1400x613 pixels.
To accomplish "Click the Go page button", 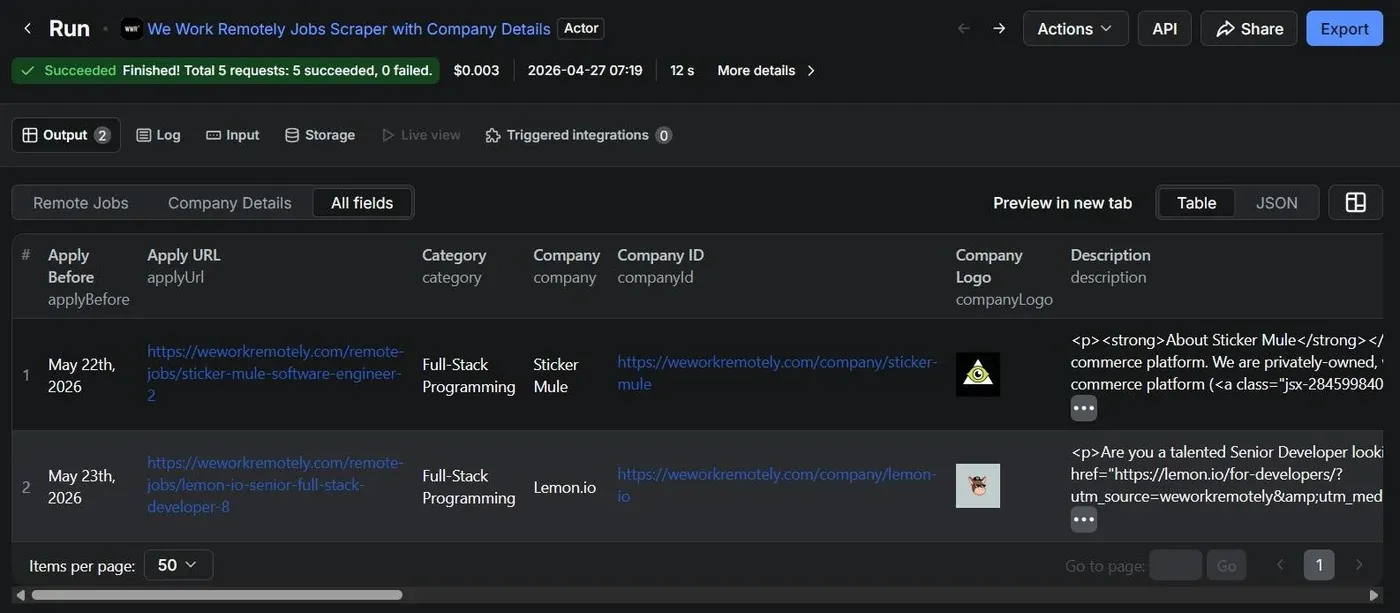I will [x=1227, y=565].
